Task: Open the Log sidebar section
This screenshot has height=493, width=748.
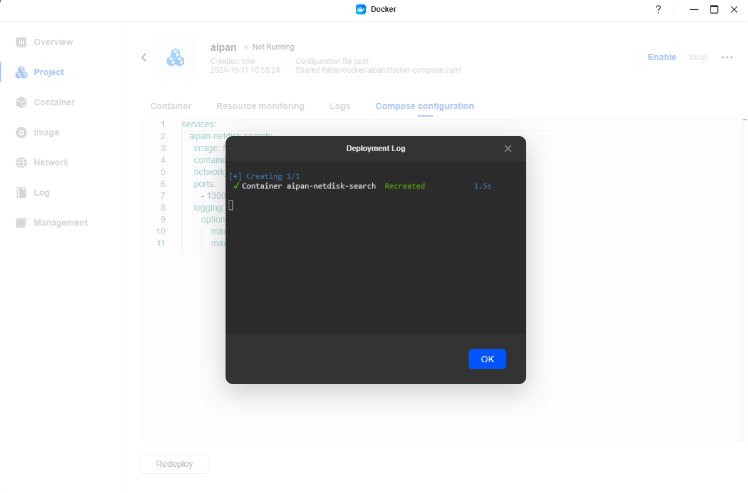Action: (x=42, y=192)
